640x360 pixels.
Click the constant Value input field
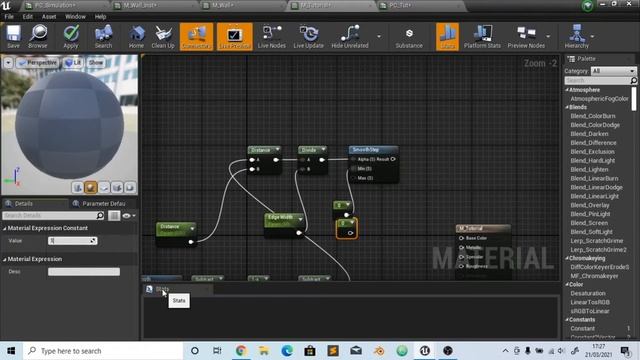(72, 241)
